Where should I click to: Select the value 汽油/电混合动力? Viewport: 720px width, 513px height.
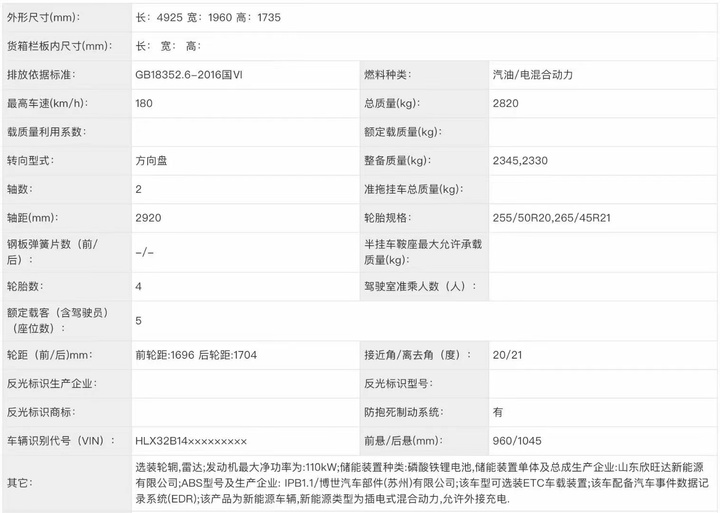(533, 75)
